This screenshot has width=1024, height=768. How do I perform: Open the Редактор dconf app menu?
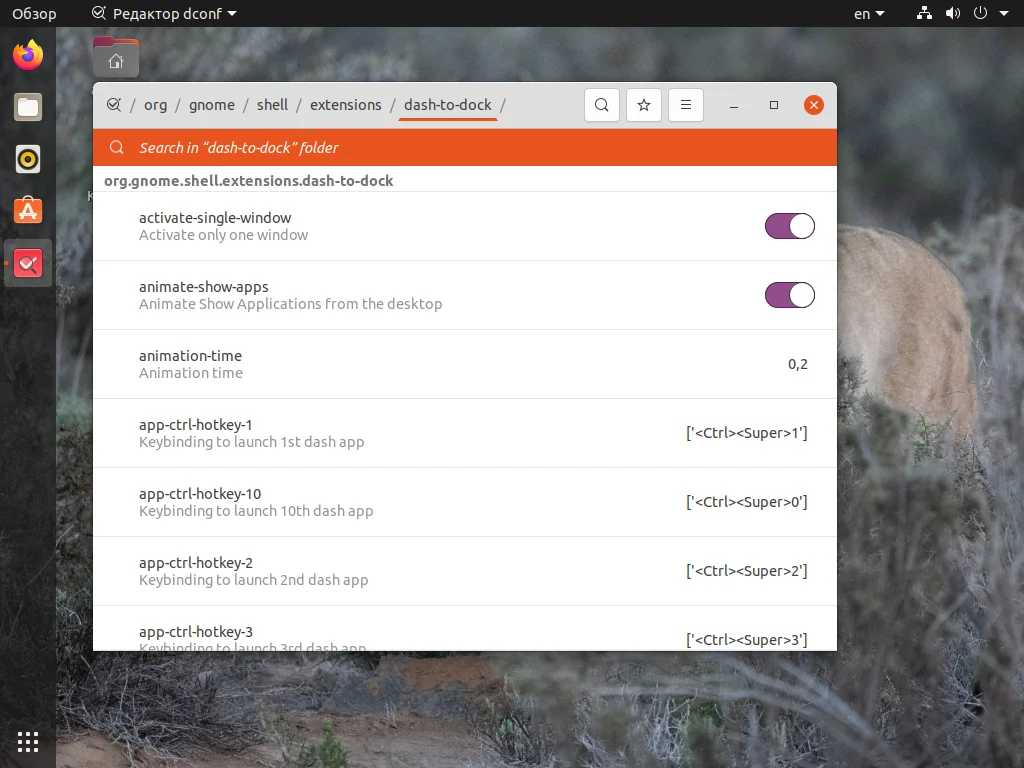click(x=160, y=13)
